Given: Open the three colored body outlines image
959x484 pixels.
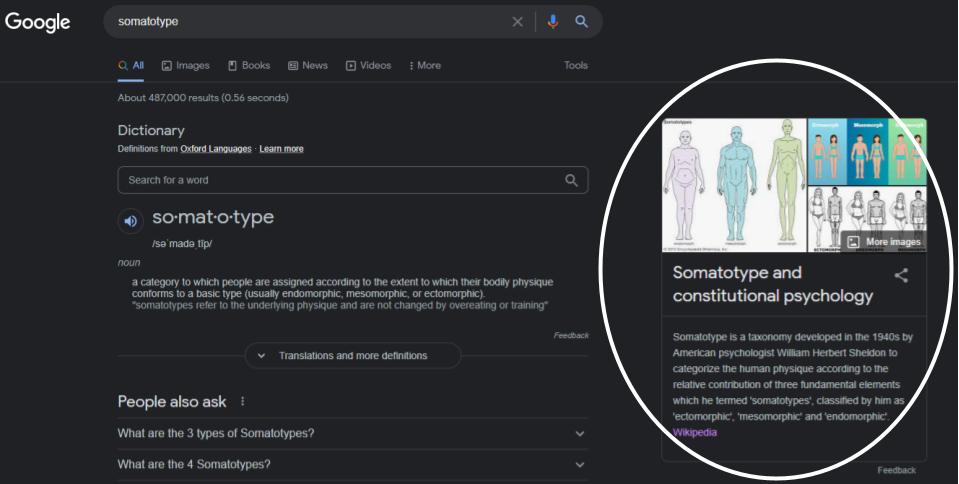Looking at the screenshot, I should pyautogui.click(x=734, y=185).
